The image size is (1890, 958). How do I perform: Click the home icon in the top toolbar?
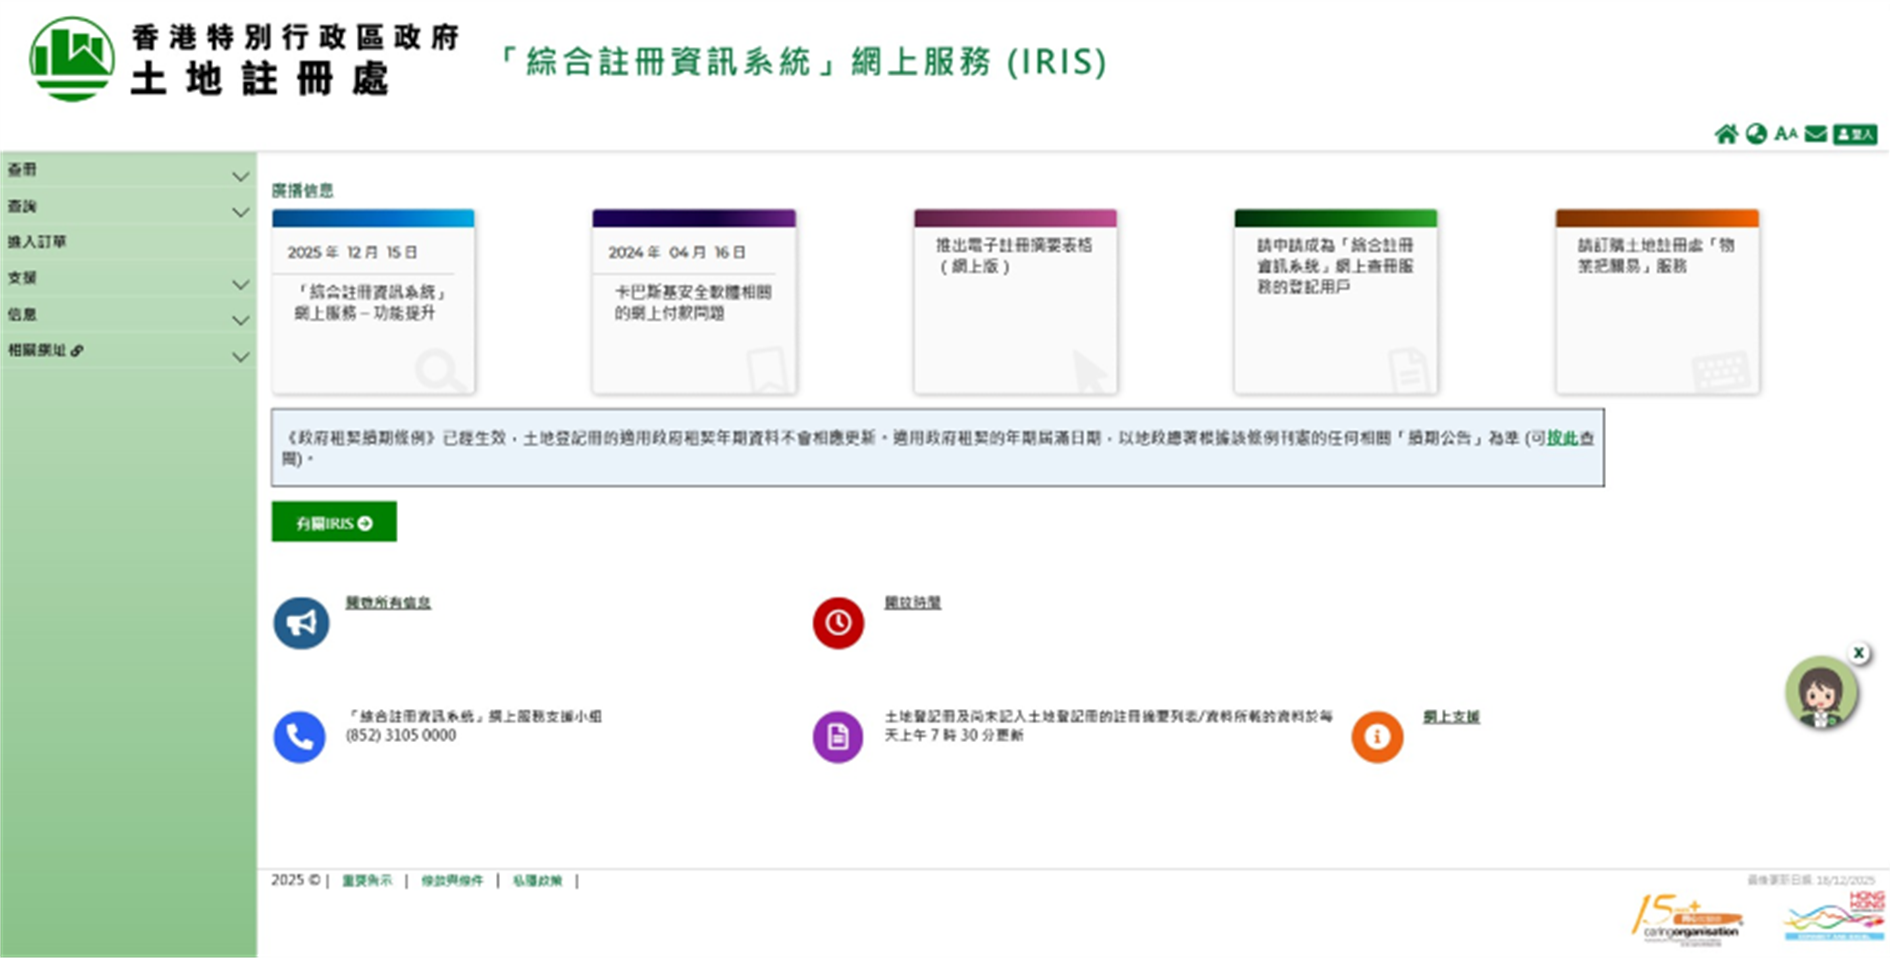pos(1728,133)
